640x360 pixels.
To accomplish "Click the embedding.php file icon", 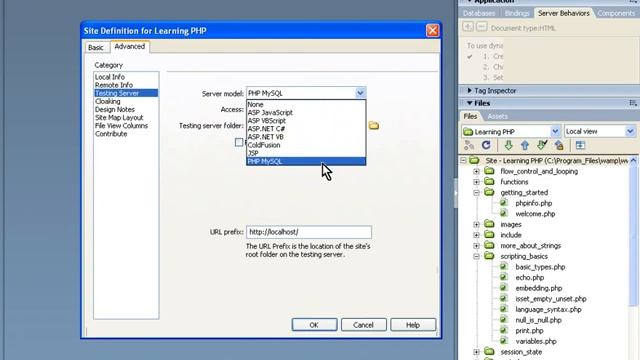I will coord(504,288).
